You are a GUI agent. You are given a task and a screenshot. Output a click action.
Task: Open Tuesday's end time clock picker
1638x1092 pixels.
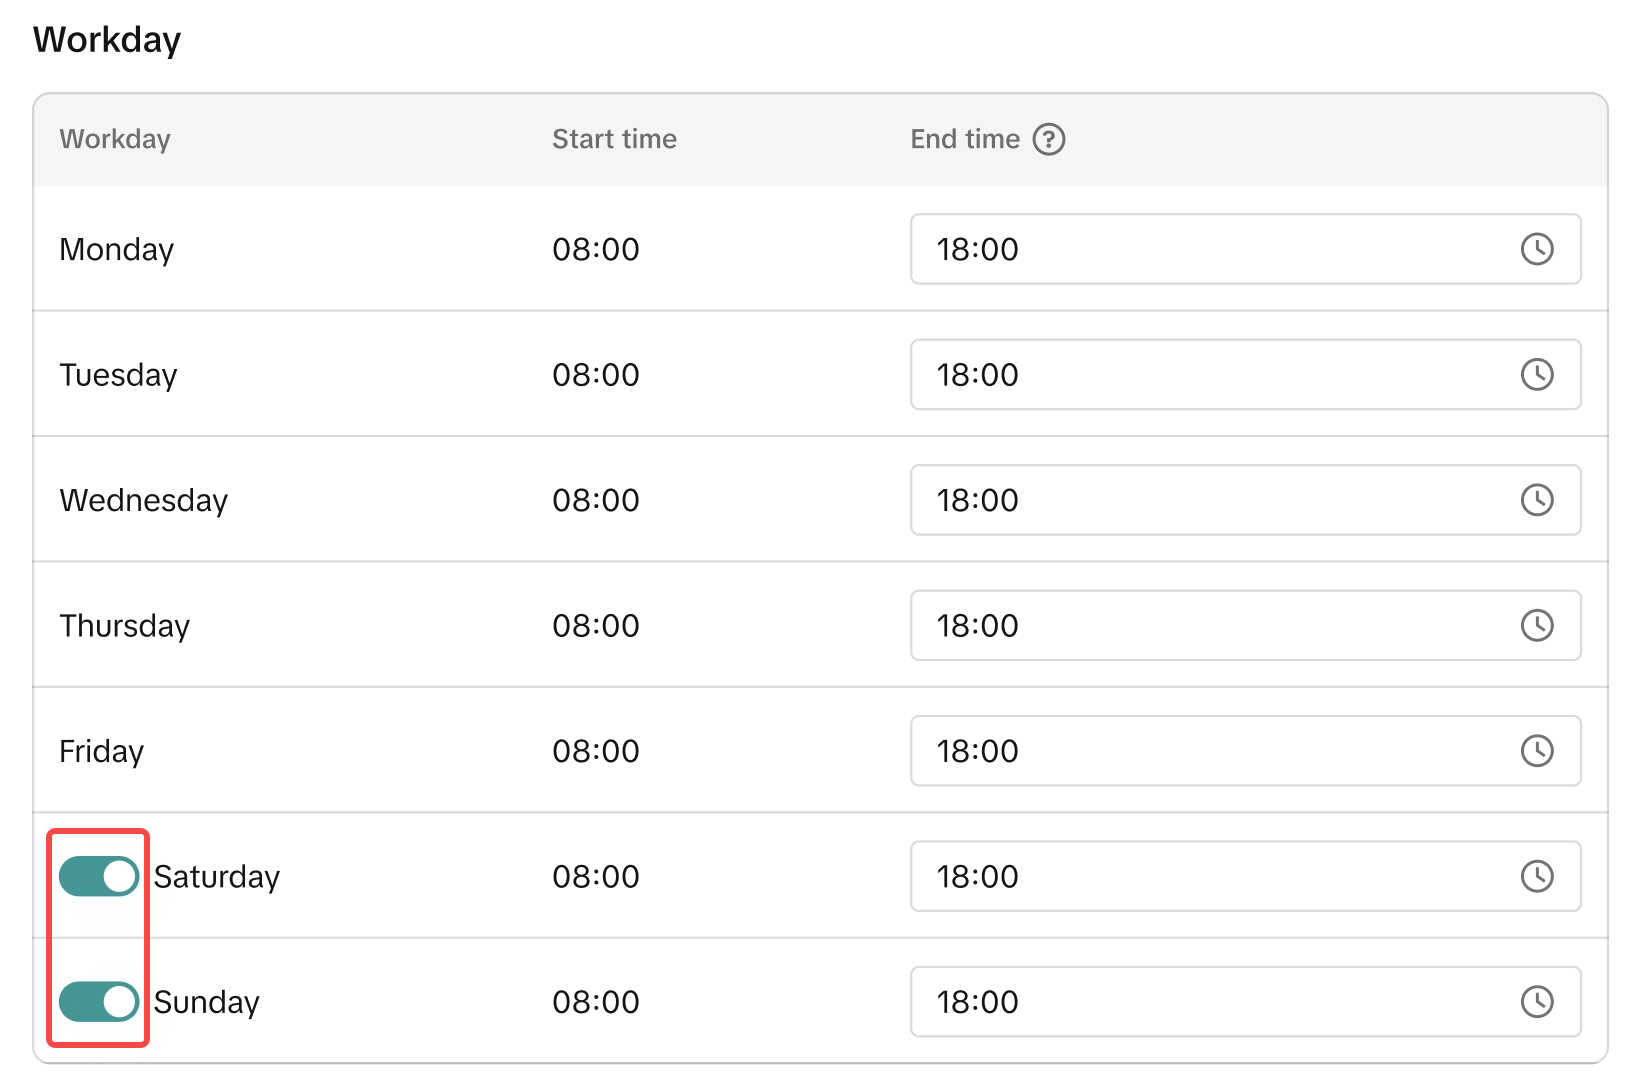click(1536, 375)
